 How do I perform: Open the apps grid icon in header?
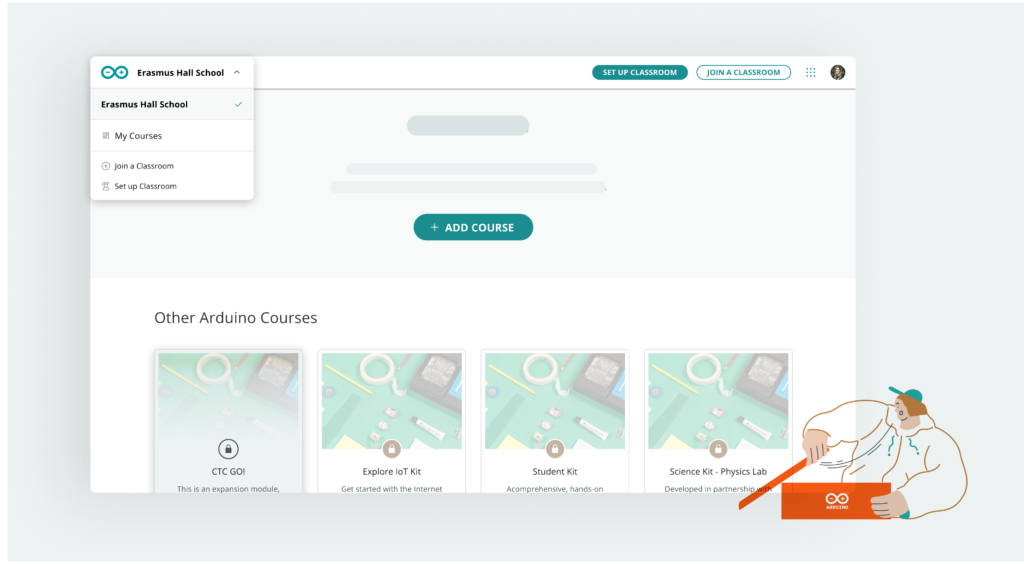tap(810, 72)
